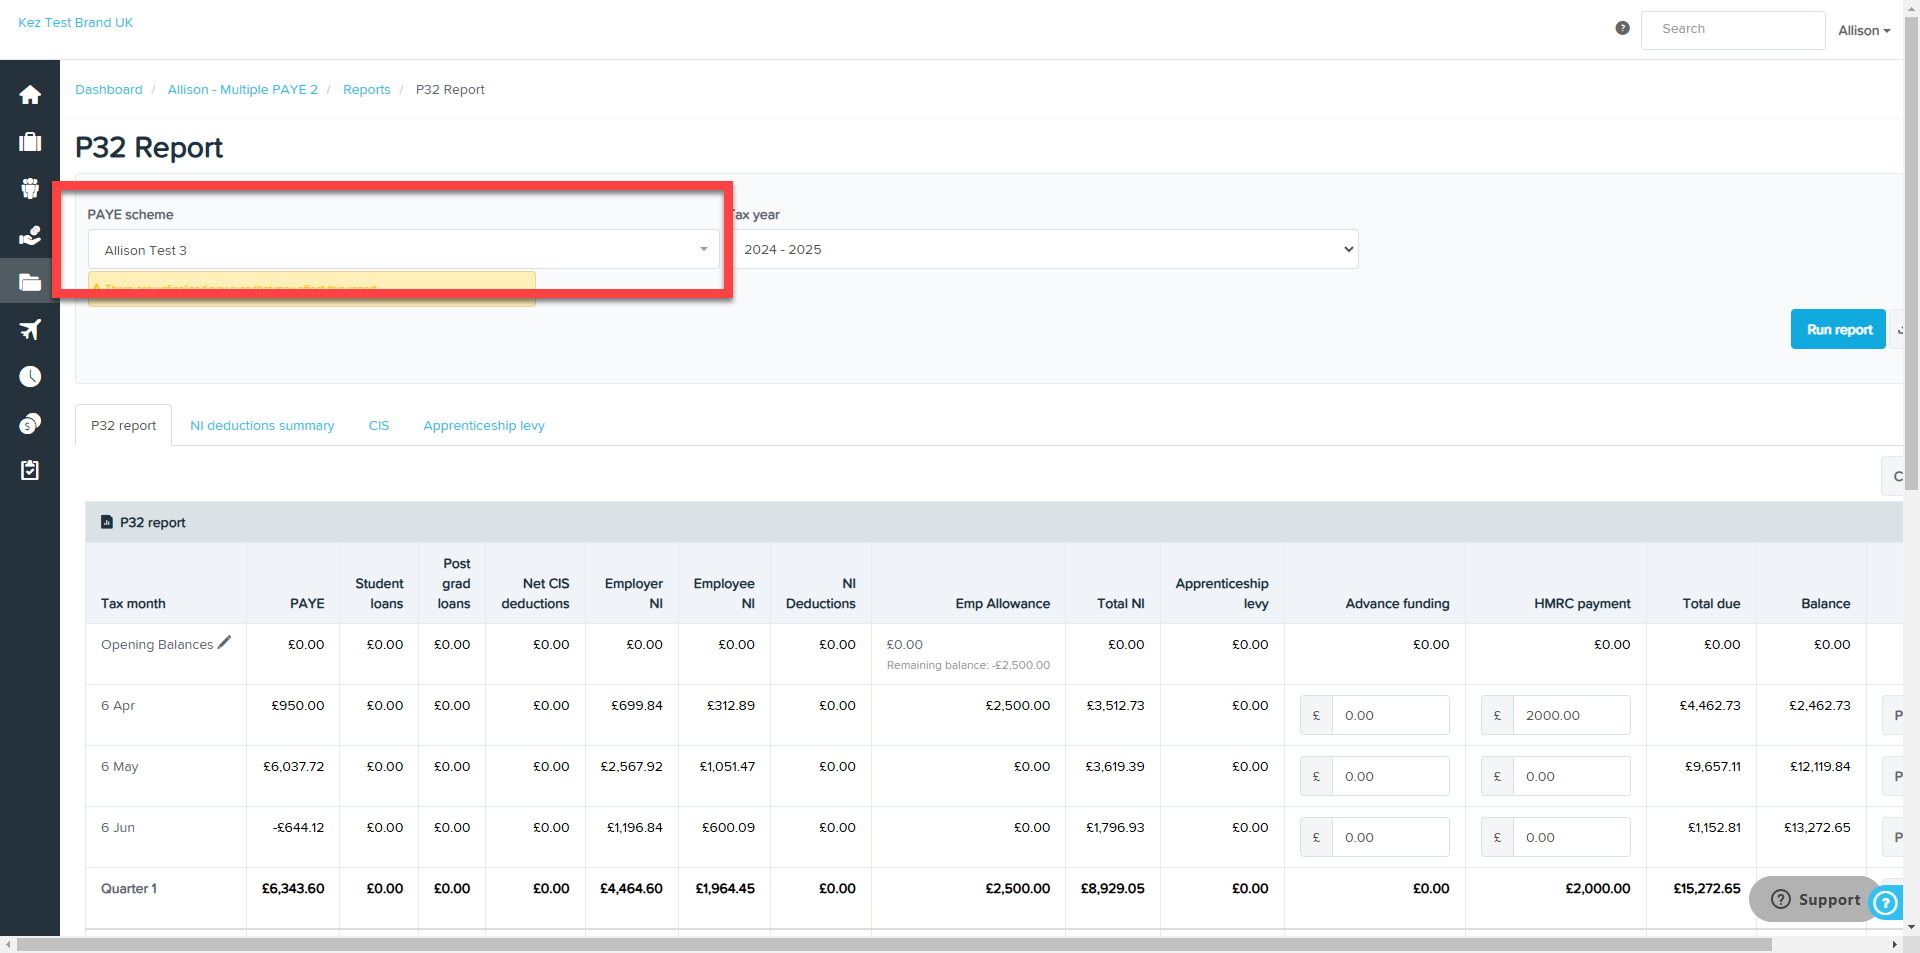Click the HMRC payment field for 6 Apr
This screenshot has height=953, width=1920.
coord(1571,715)
